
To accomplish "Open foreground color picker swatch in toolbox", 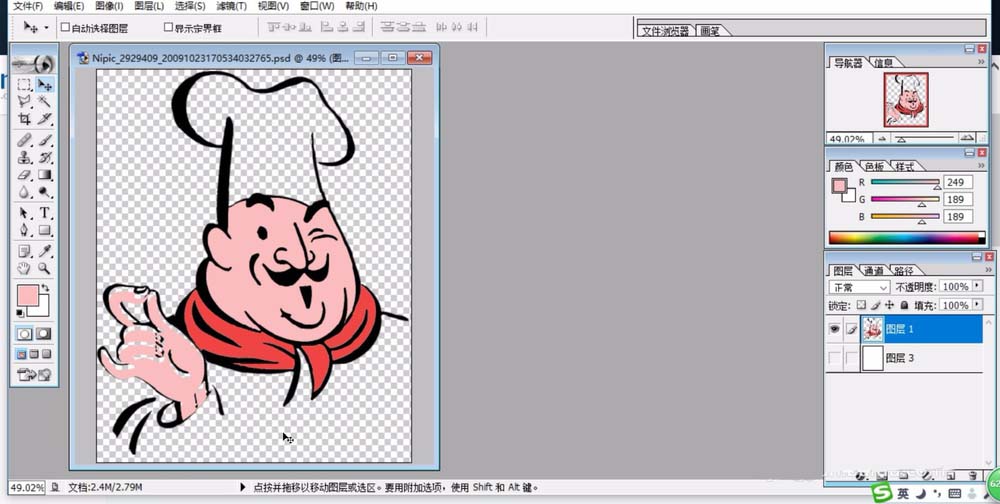I will 28,295.
